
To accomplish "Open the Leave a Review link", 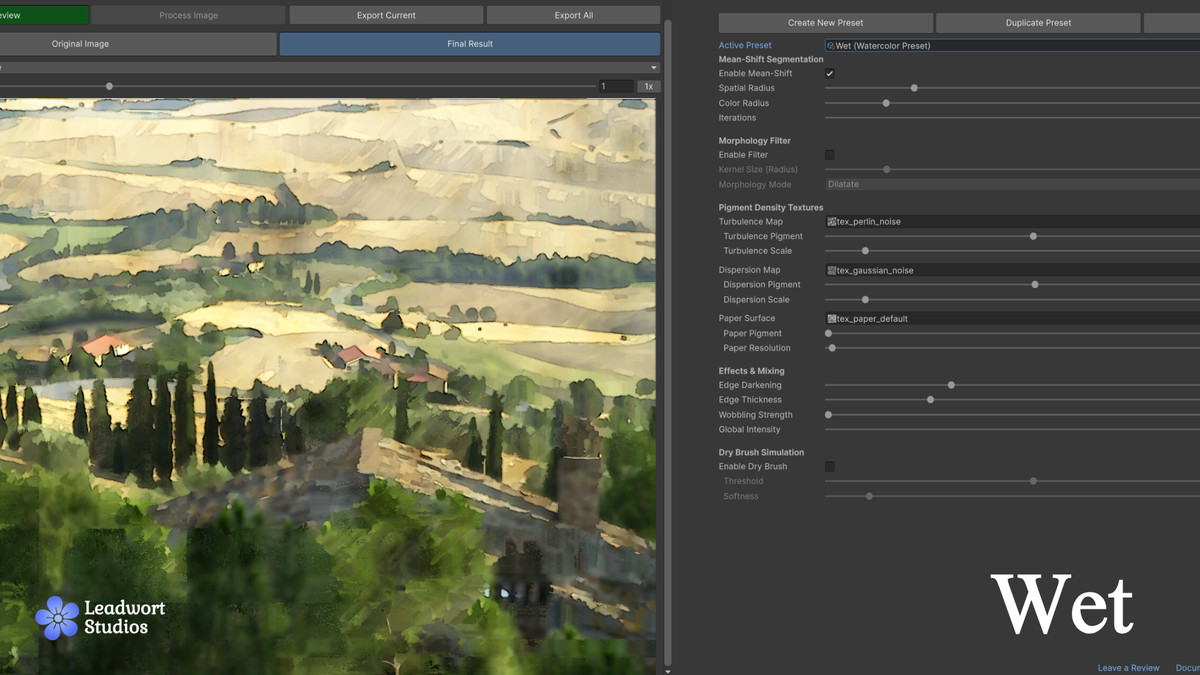I will (1128, 668).
